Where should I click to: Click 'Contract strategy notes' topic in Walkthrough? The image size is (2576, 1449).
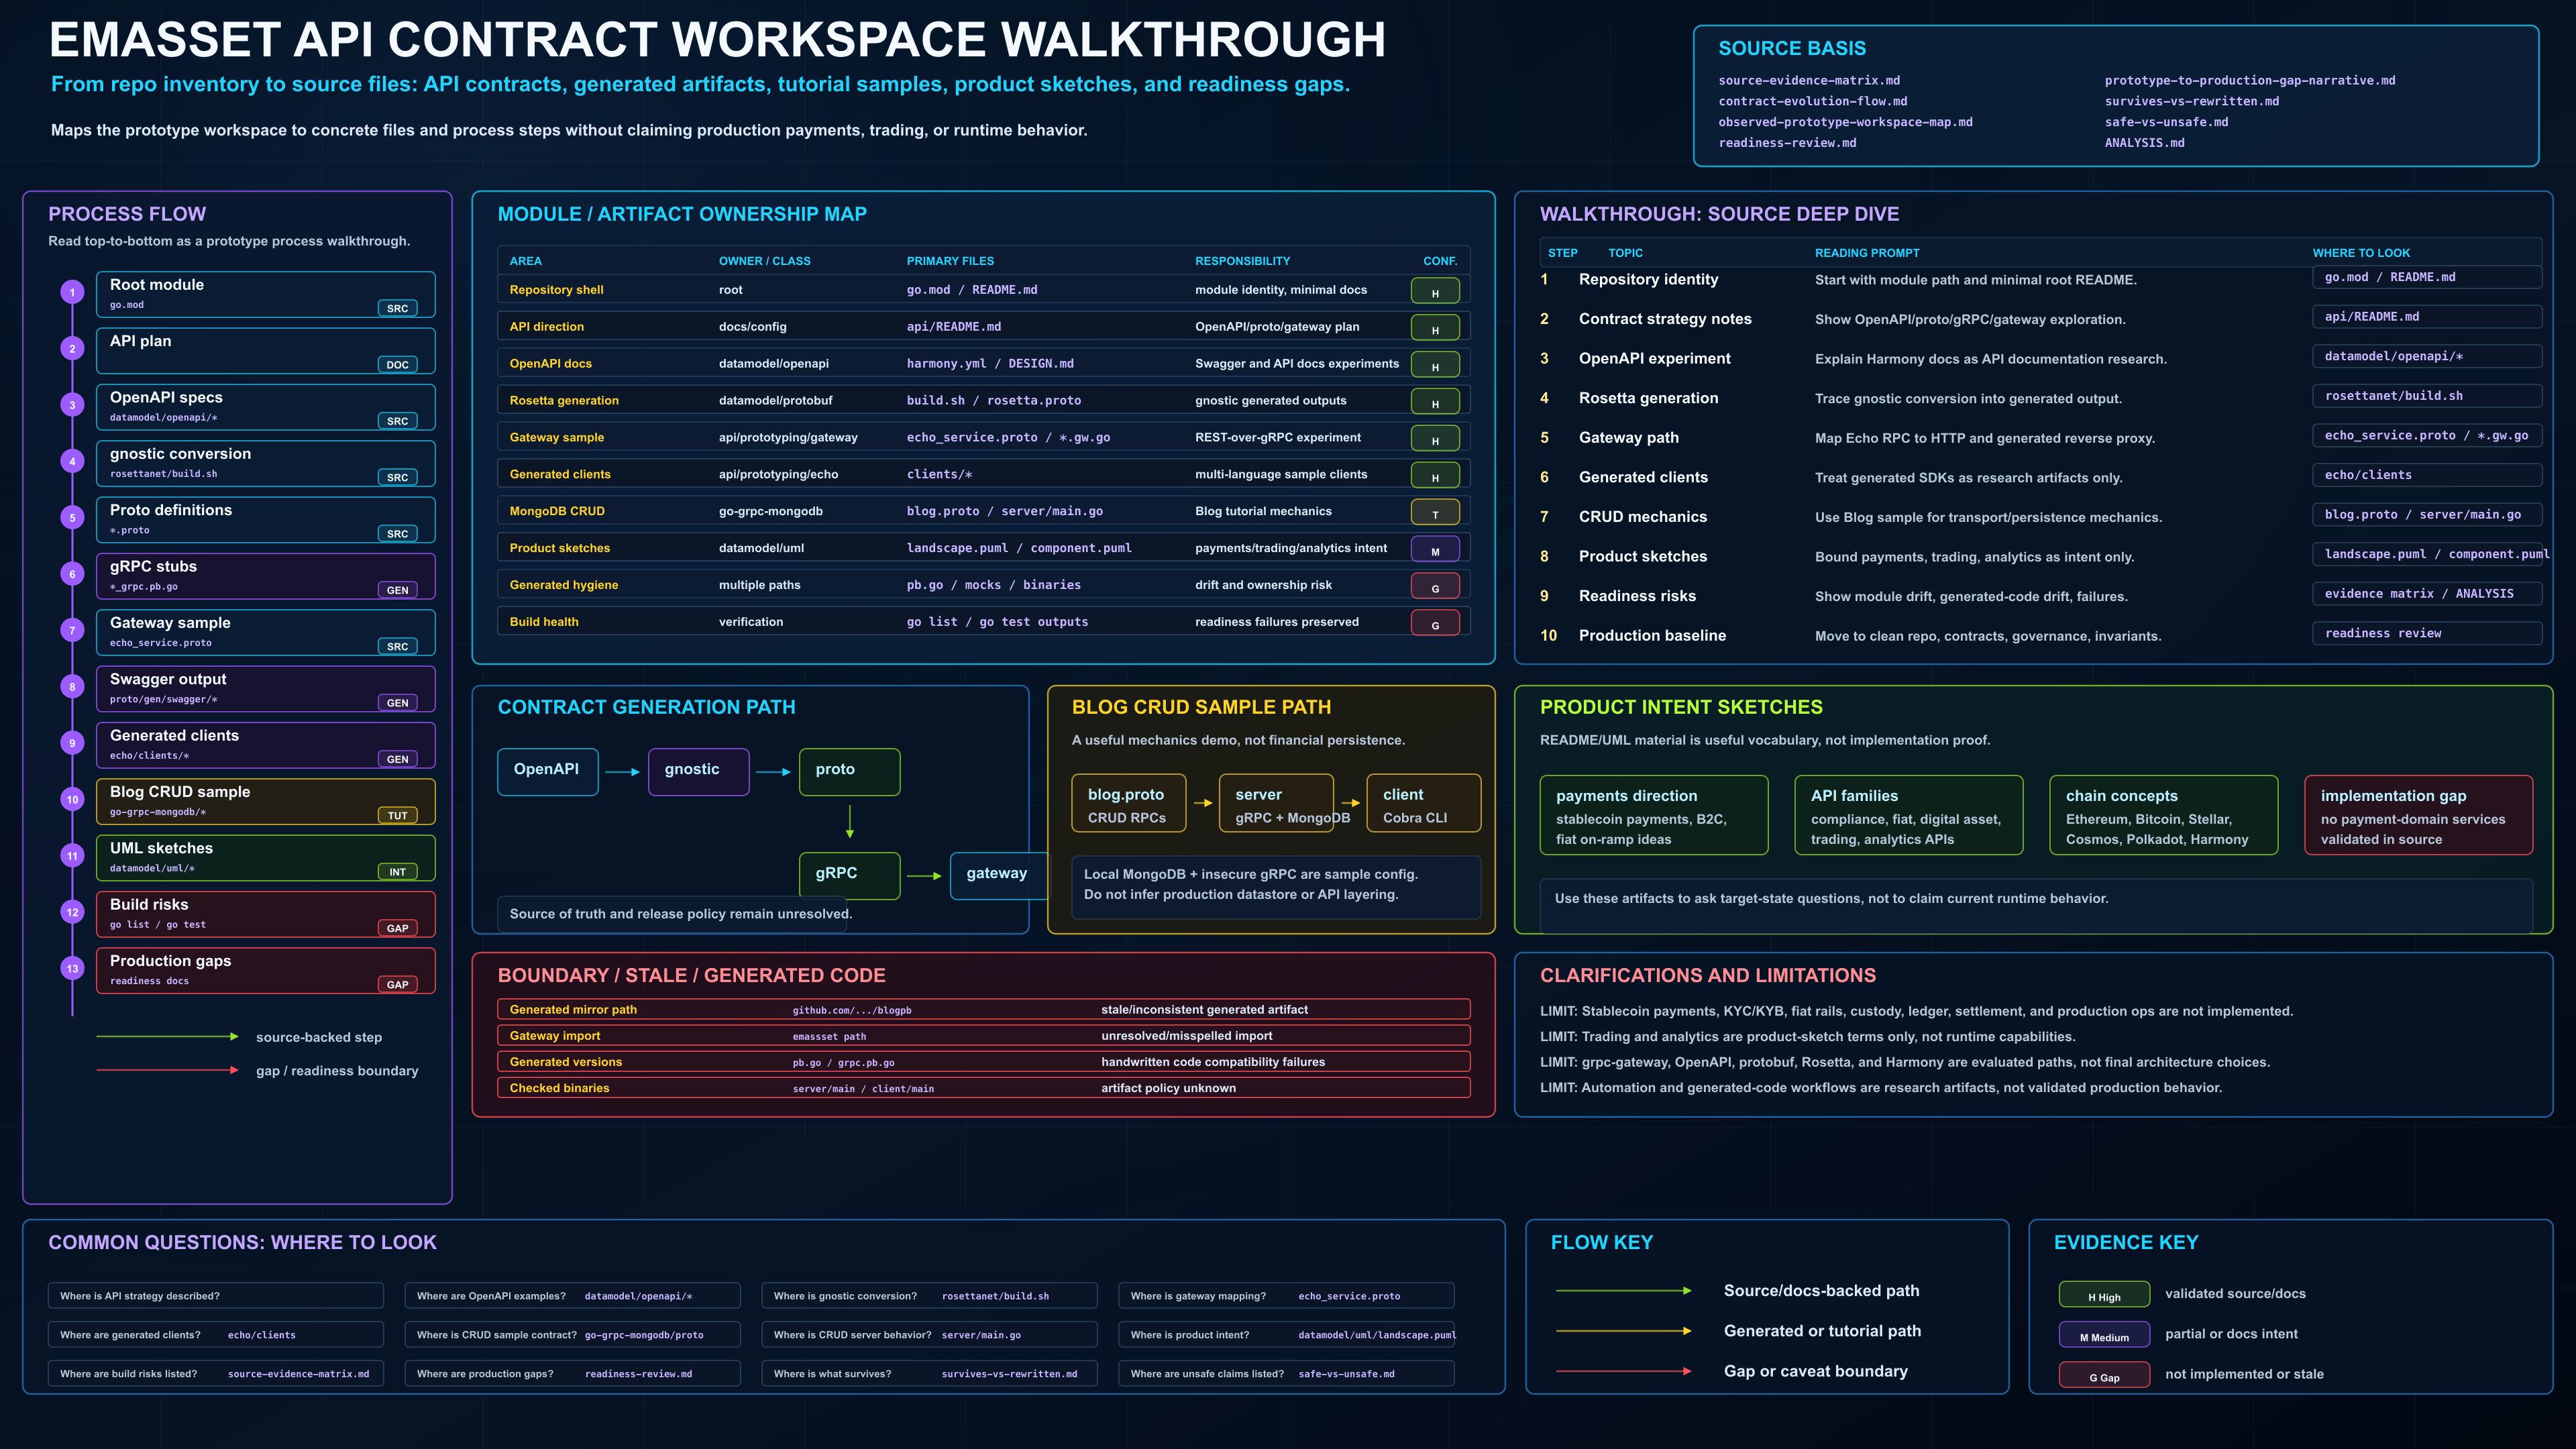(1665, 319)
